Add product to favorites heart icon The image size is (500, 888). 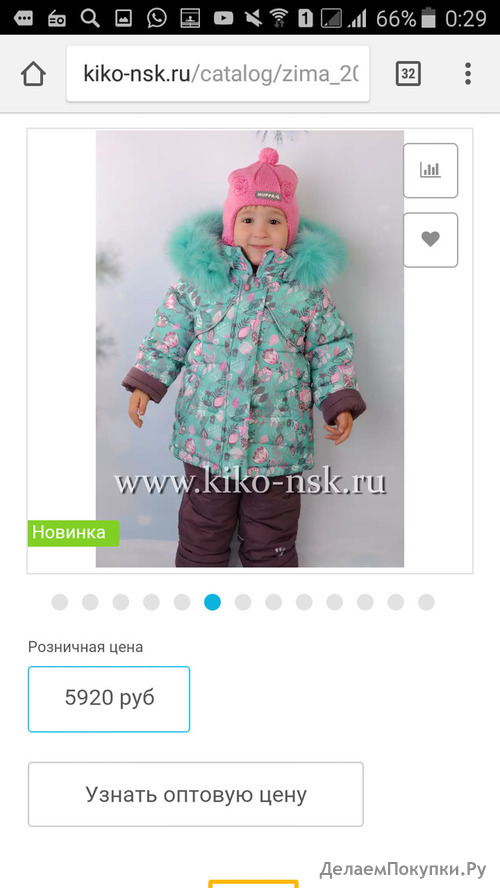coord(430,240)
